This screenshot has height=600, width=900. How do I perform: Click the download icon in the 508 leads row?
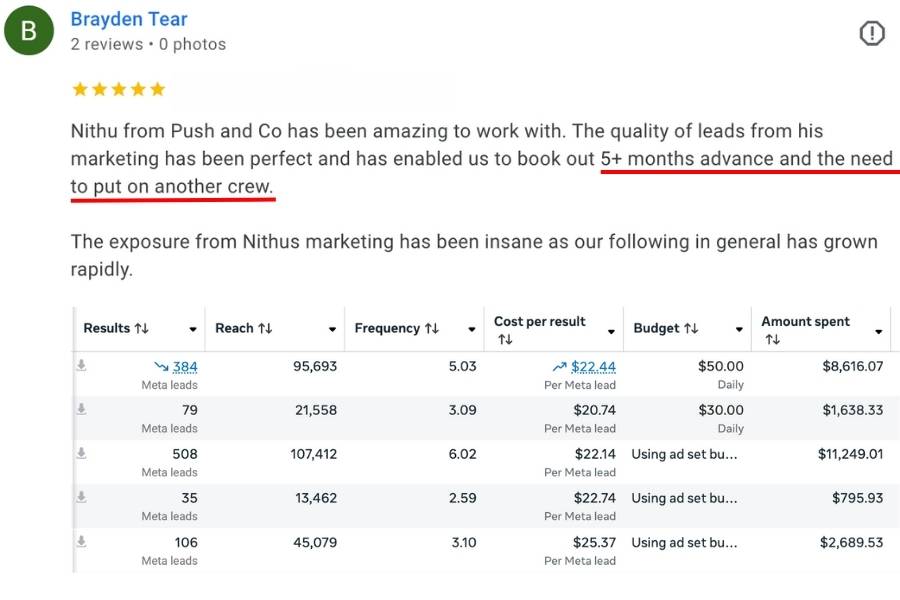tap(82, 453)
